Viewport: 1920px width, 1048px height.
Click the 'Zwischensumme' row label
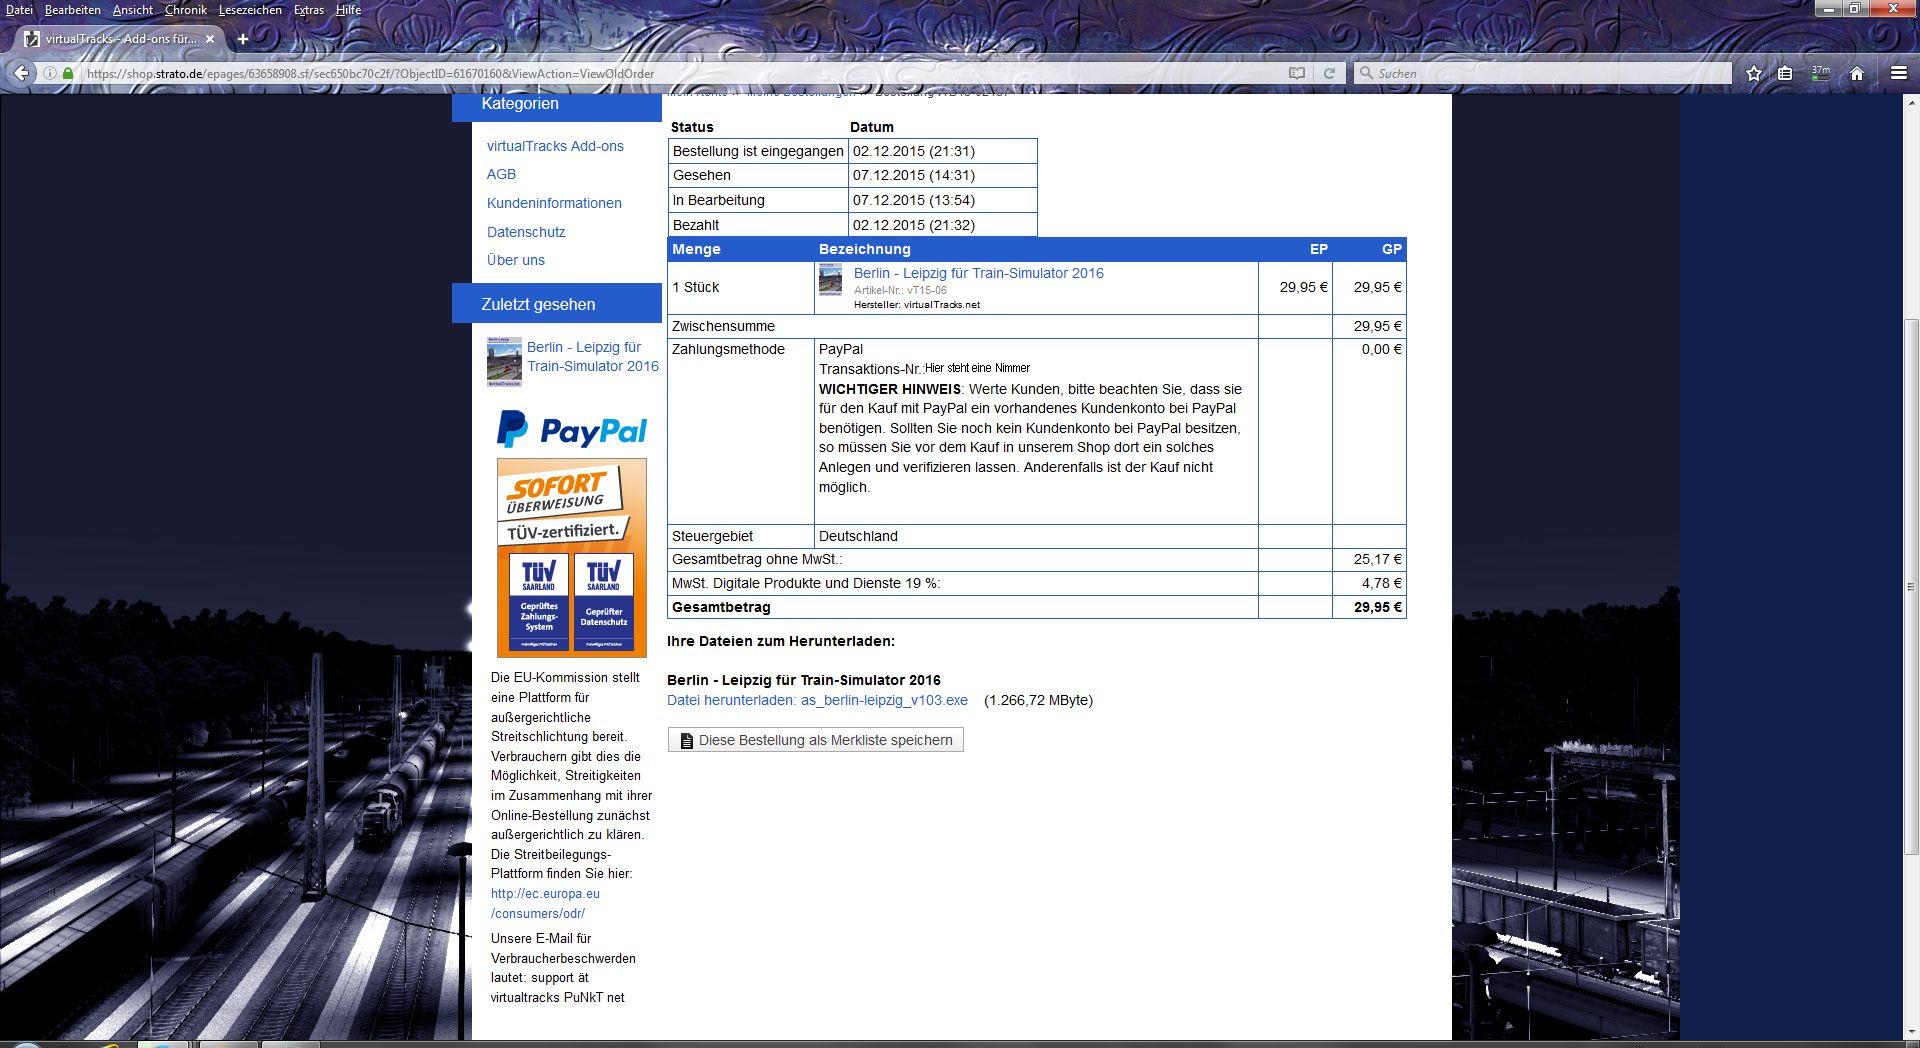[x=723, y=326]
